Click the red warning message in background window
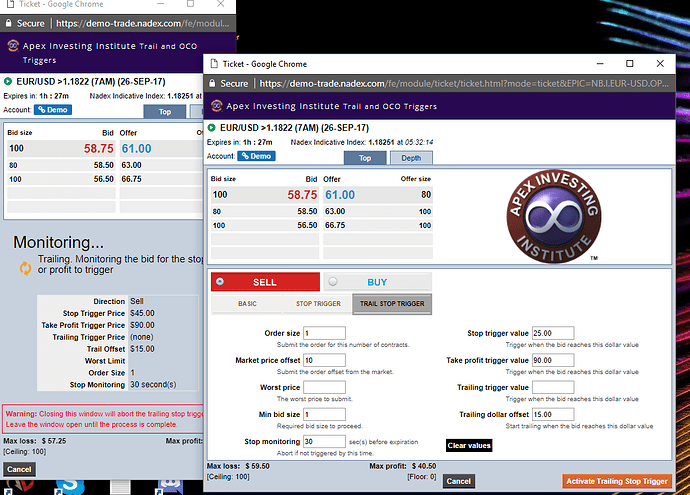Viewport: 690px width, 495px height. [104, 419]
